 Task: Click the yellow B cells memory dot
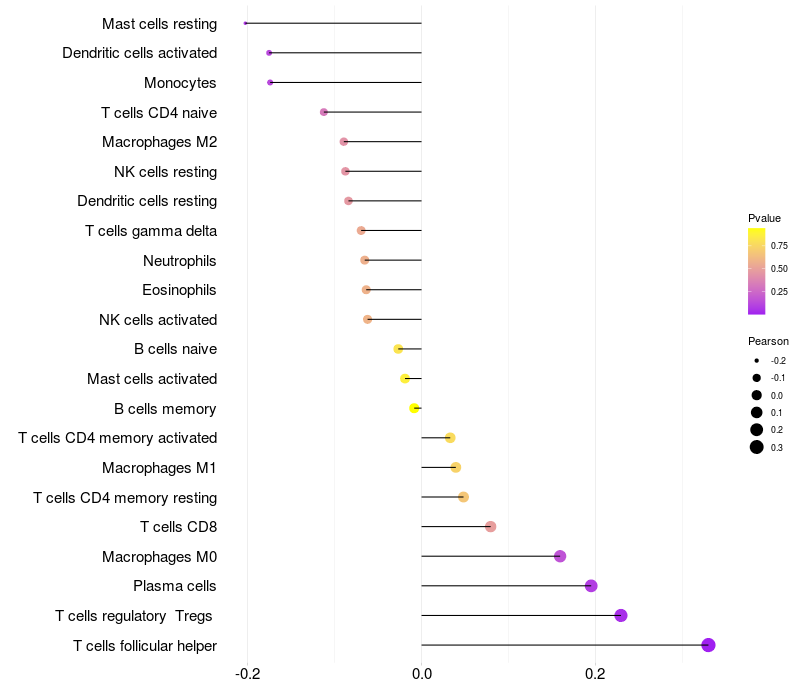click(414, 408)
